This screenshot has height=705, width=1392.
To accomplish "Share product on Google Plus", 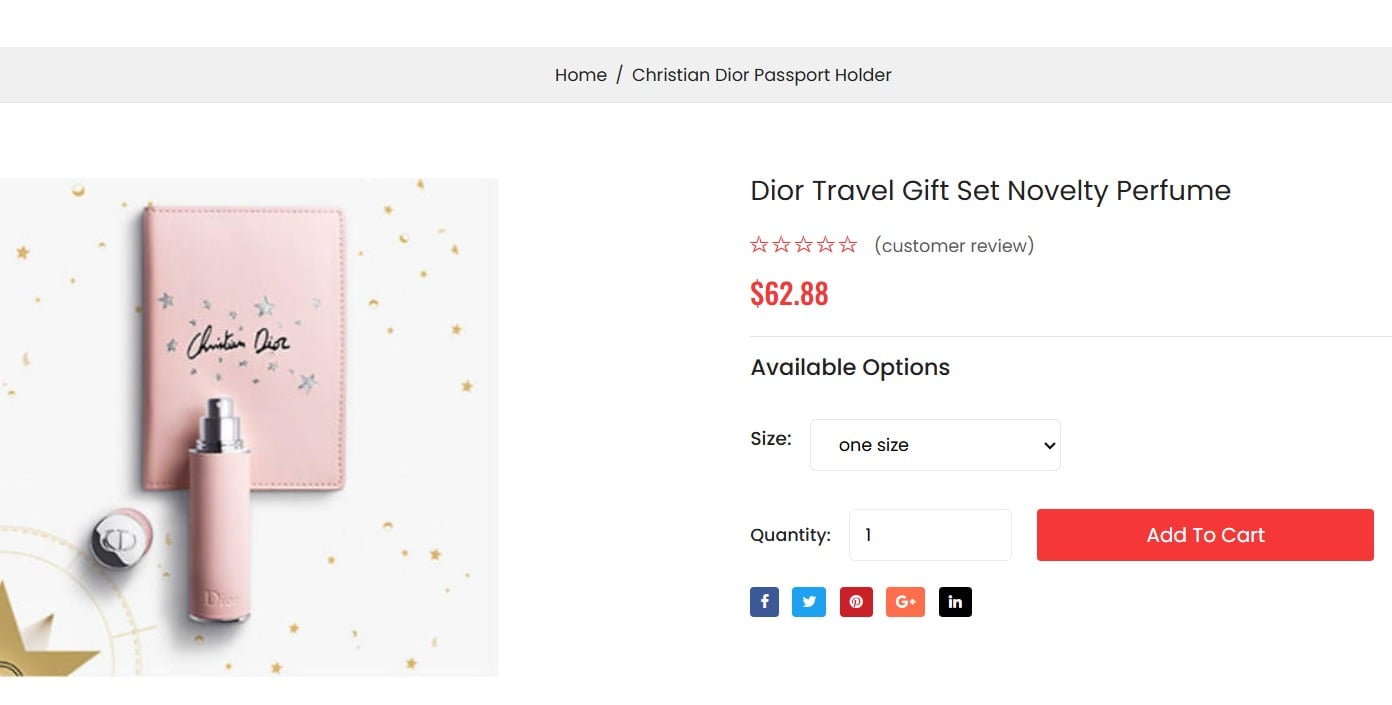I will click(x=905, y=602).
